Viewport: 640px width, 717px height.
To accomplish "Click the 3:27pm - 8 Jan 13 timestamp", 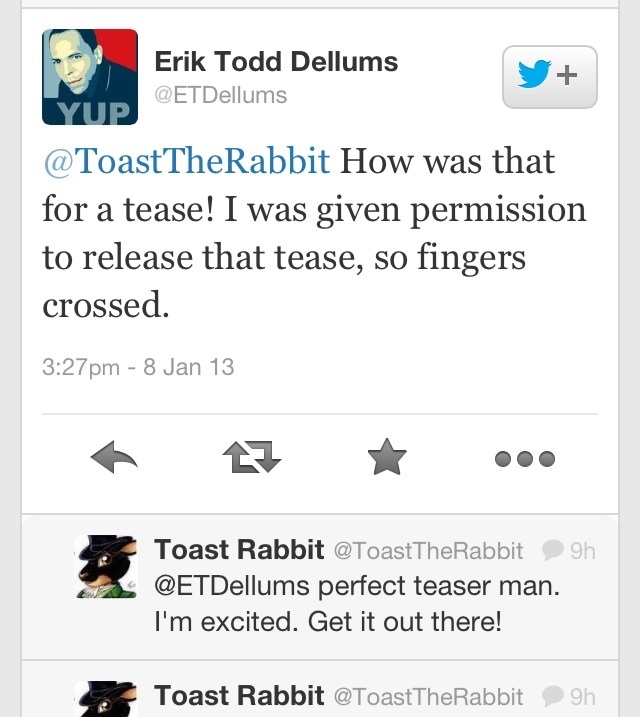I will click(138, 367).
